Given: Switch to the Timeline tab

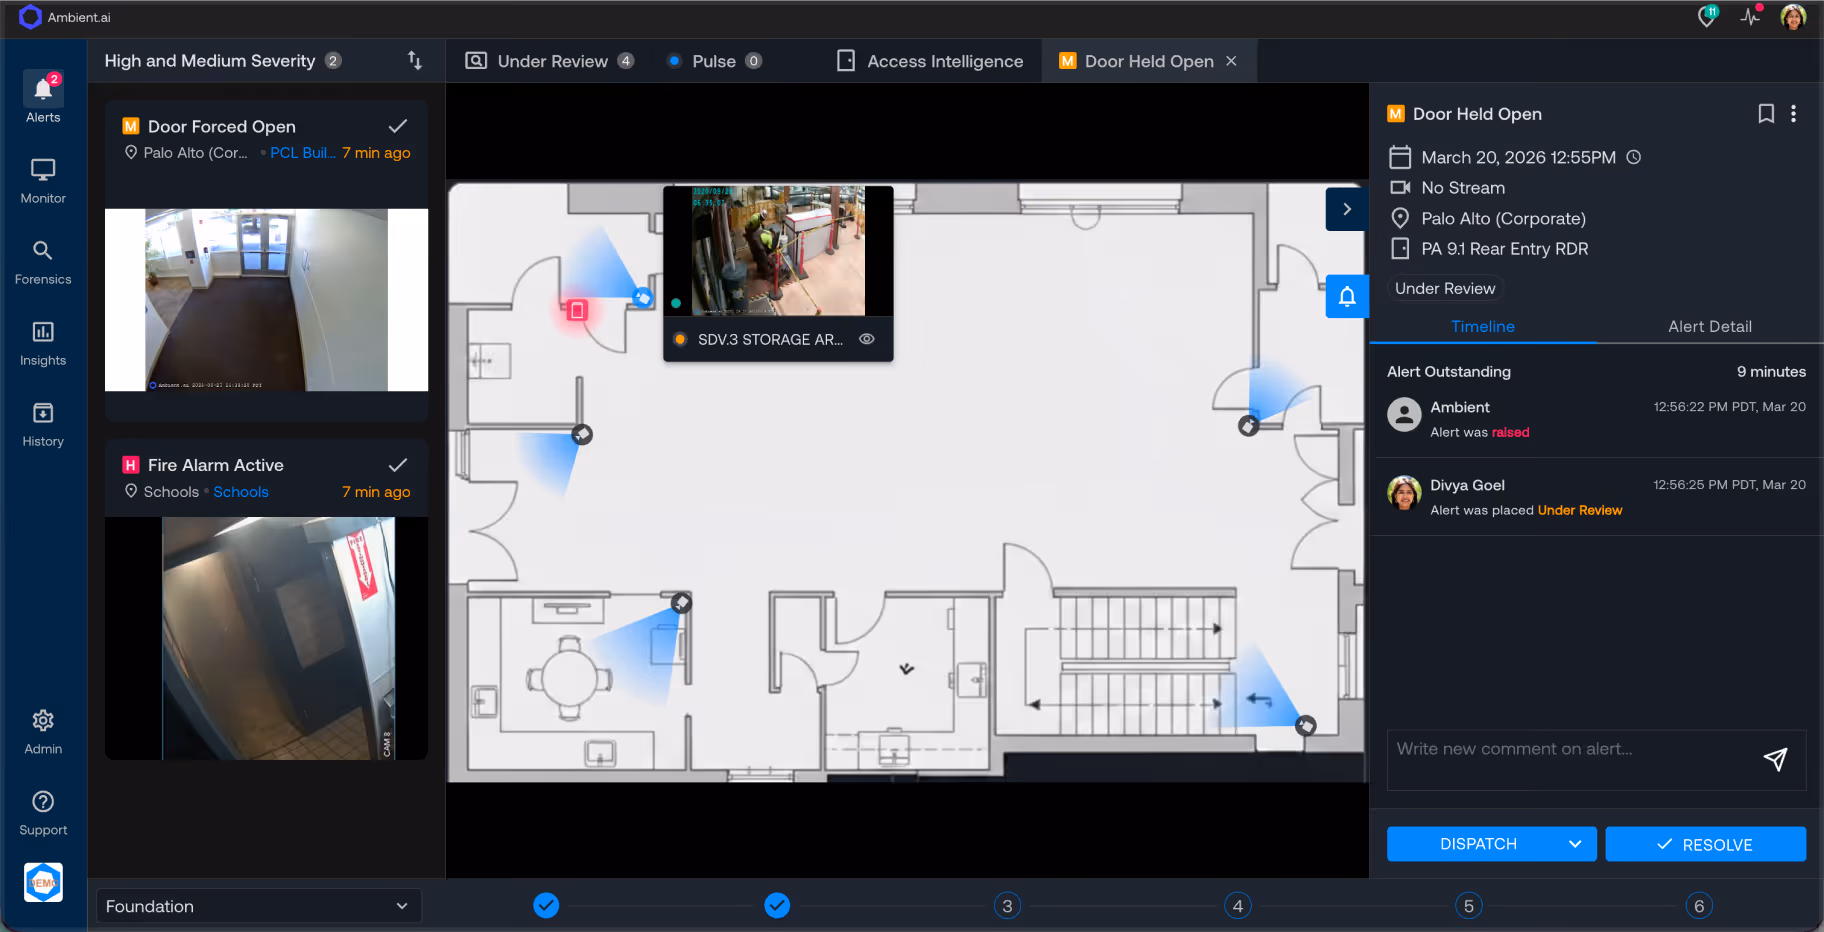Looking at the screenshot, I should pos(1483,326).
